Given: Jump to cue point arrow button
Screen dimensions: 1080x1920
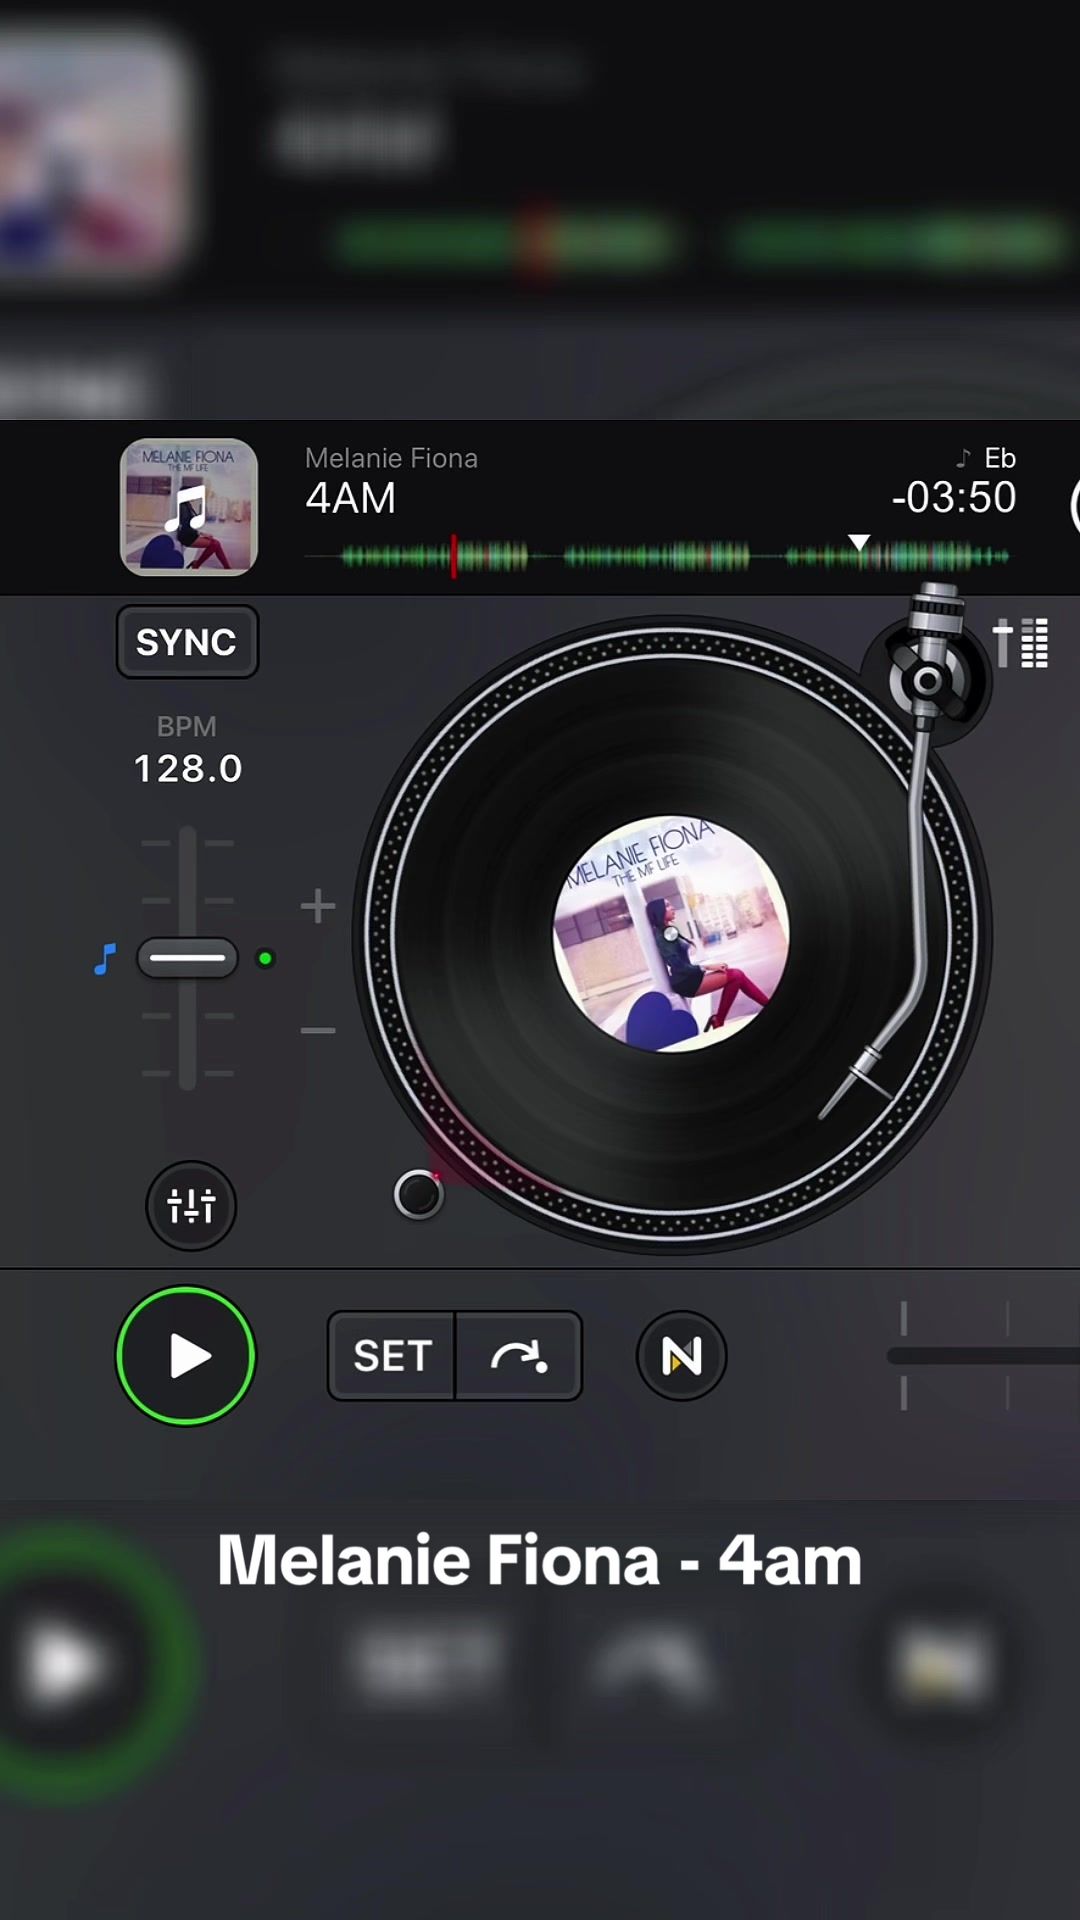Looking at the screenshot, I should pyautogui.click(x=519, y=1356).
